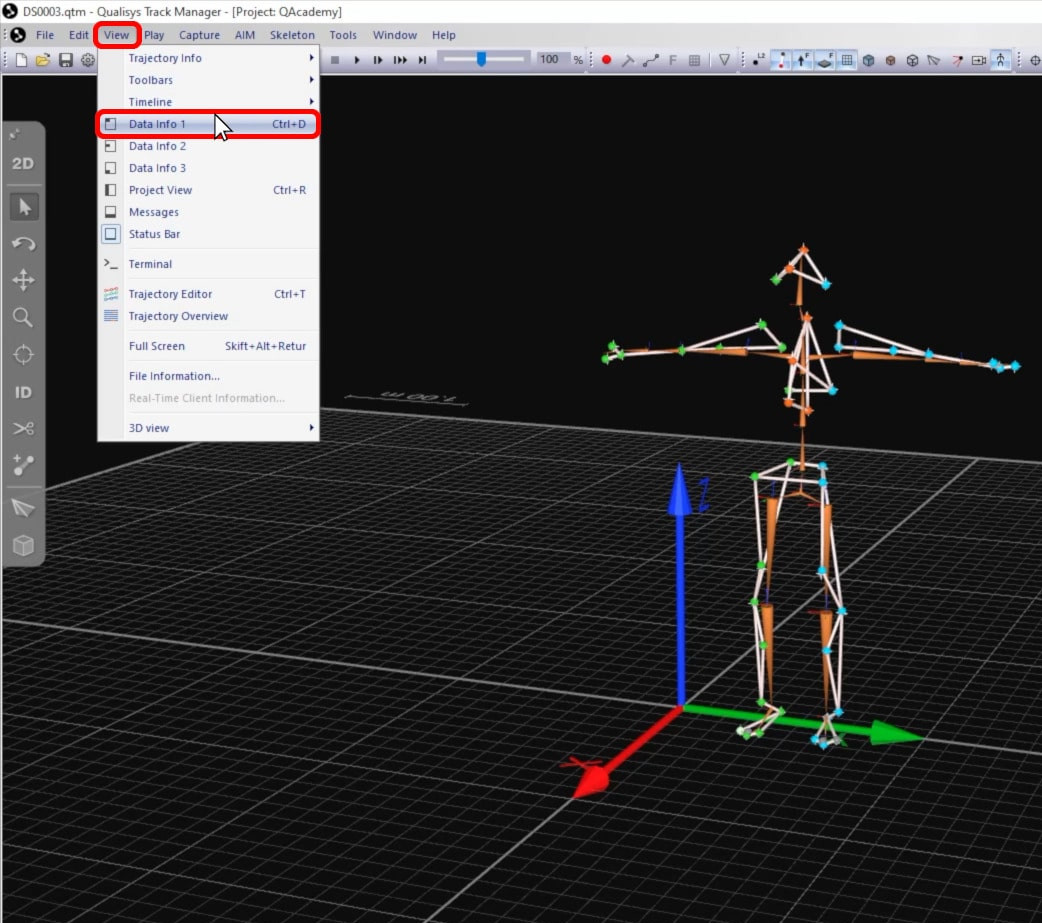Activate the selection arrow tool in sidebar
The image size is (1042, 923).
point(22,206)
